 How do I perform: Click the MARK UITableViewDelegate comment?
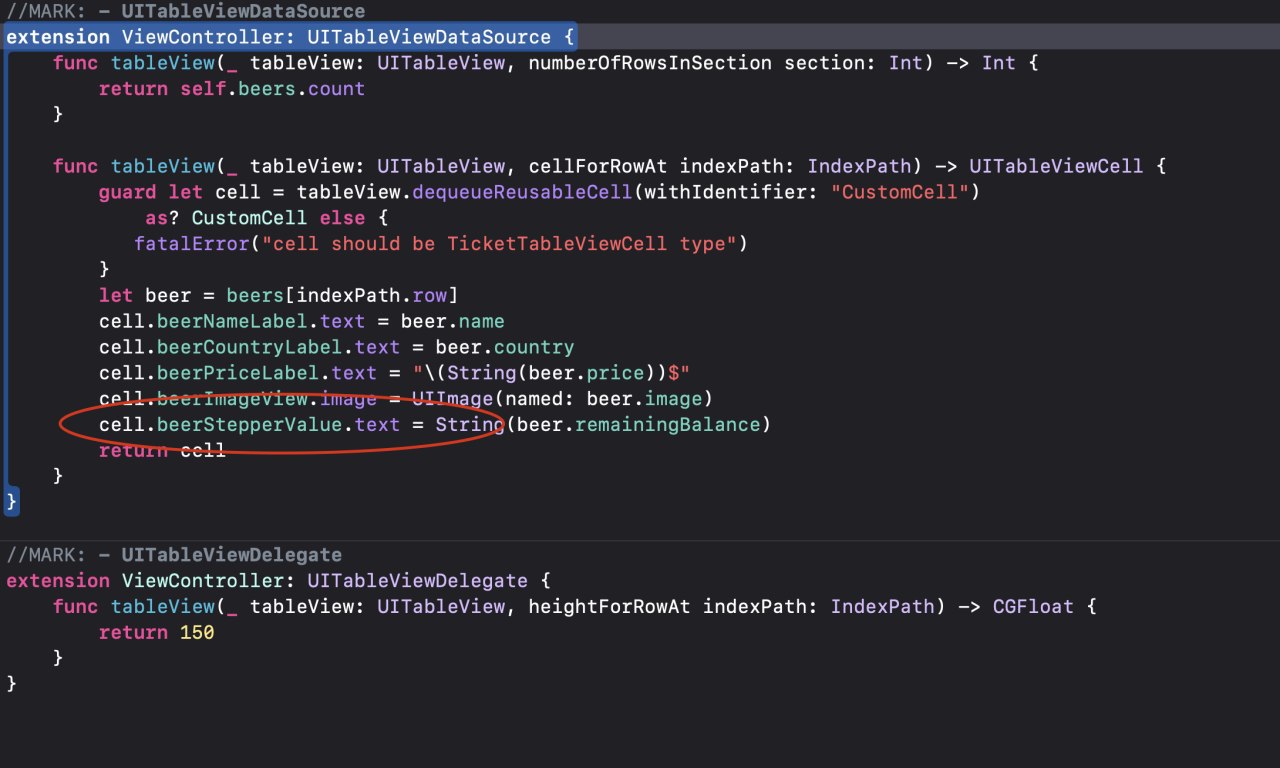pyautogui.click(x=174, y=555)
